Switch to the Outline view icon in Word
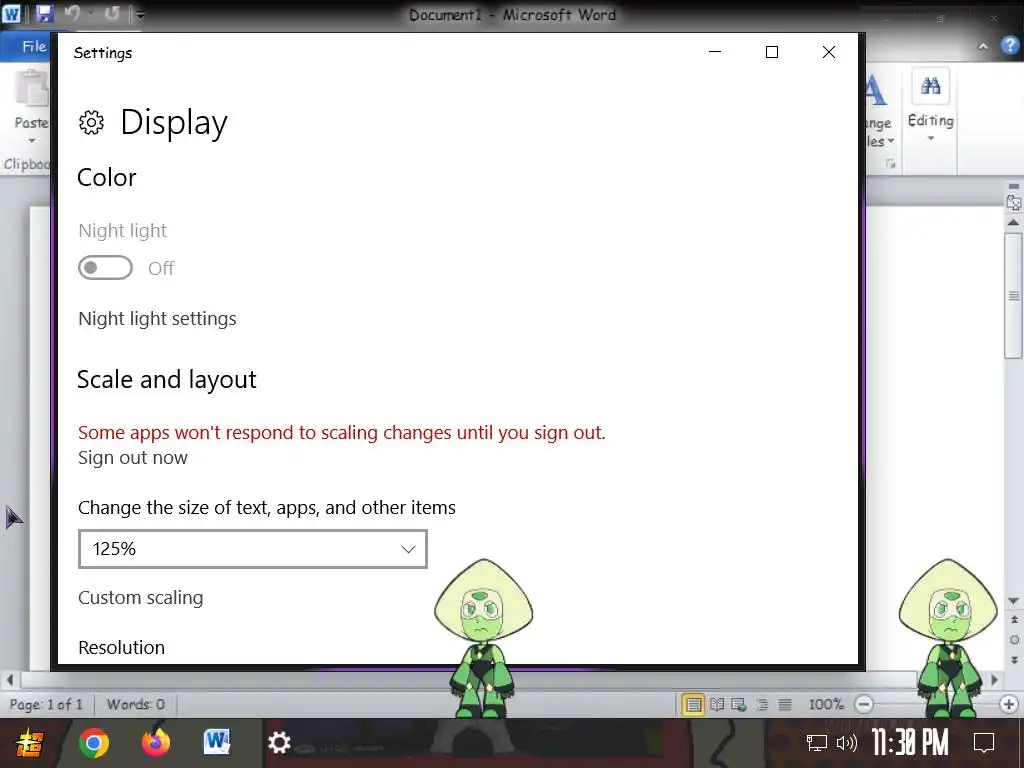The width and height of the screenshot is (1024, 768). click(x=761, y=705)
